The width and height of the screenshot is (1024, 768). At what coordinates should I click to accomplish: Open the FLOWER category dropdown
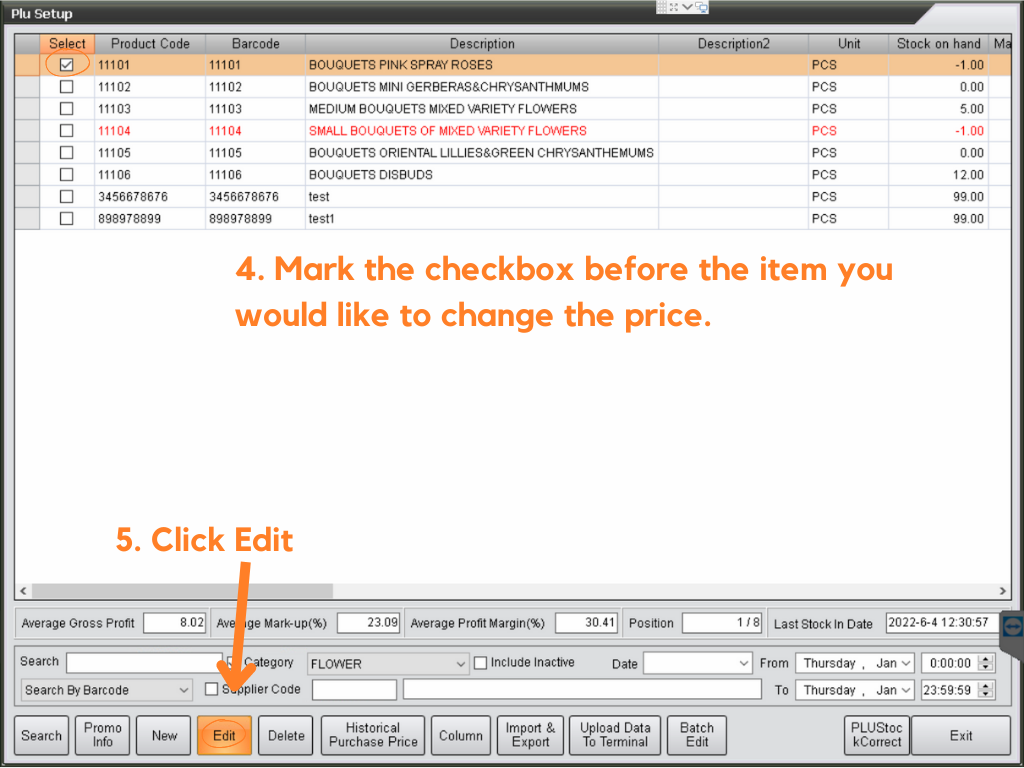click(460, 664)
